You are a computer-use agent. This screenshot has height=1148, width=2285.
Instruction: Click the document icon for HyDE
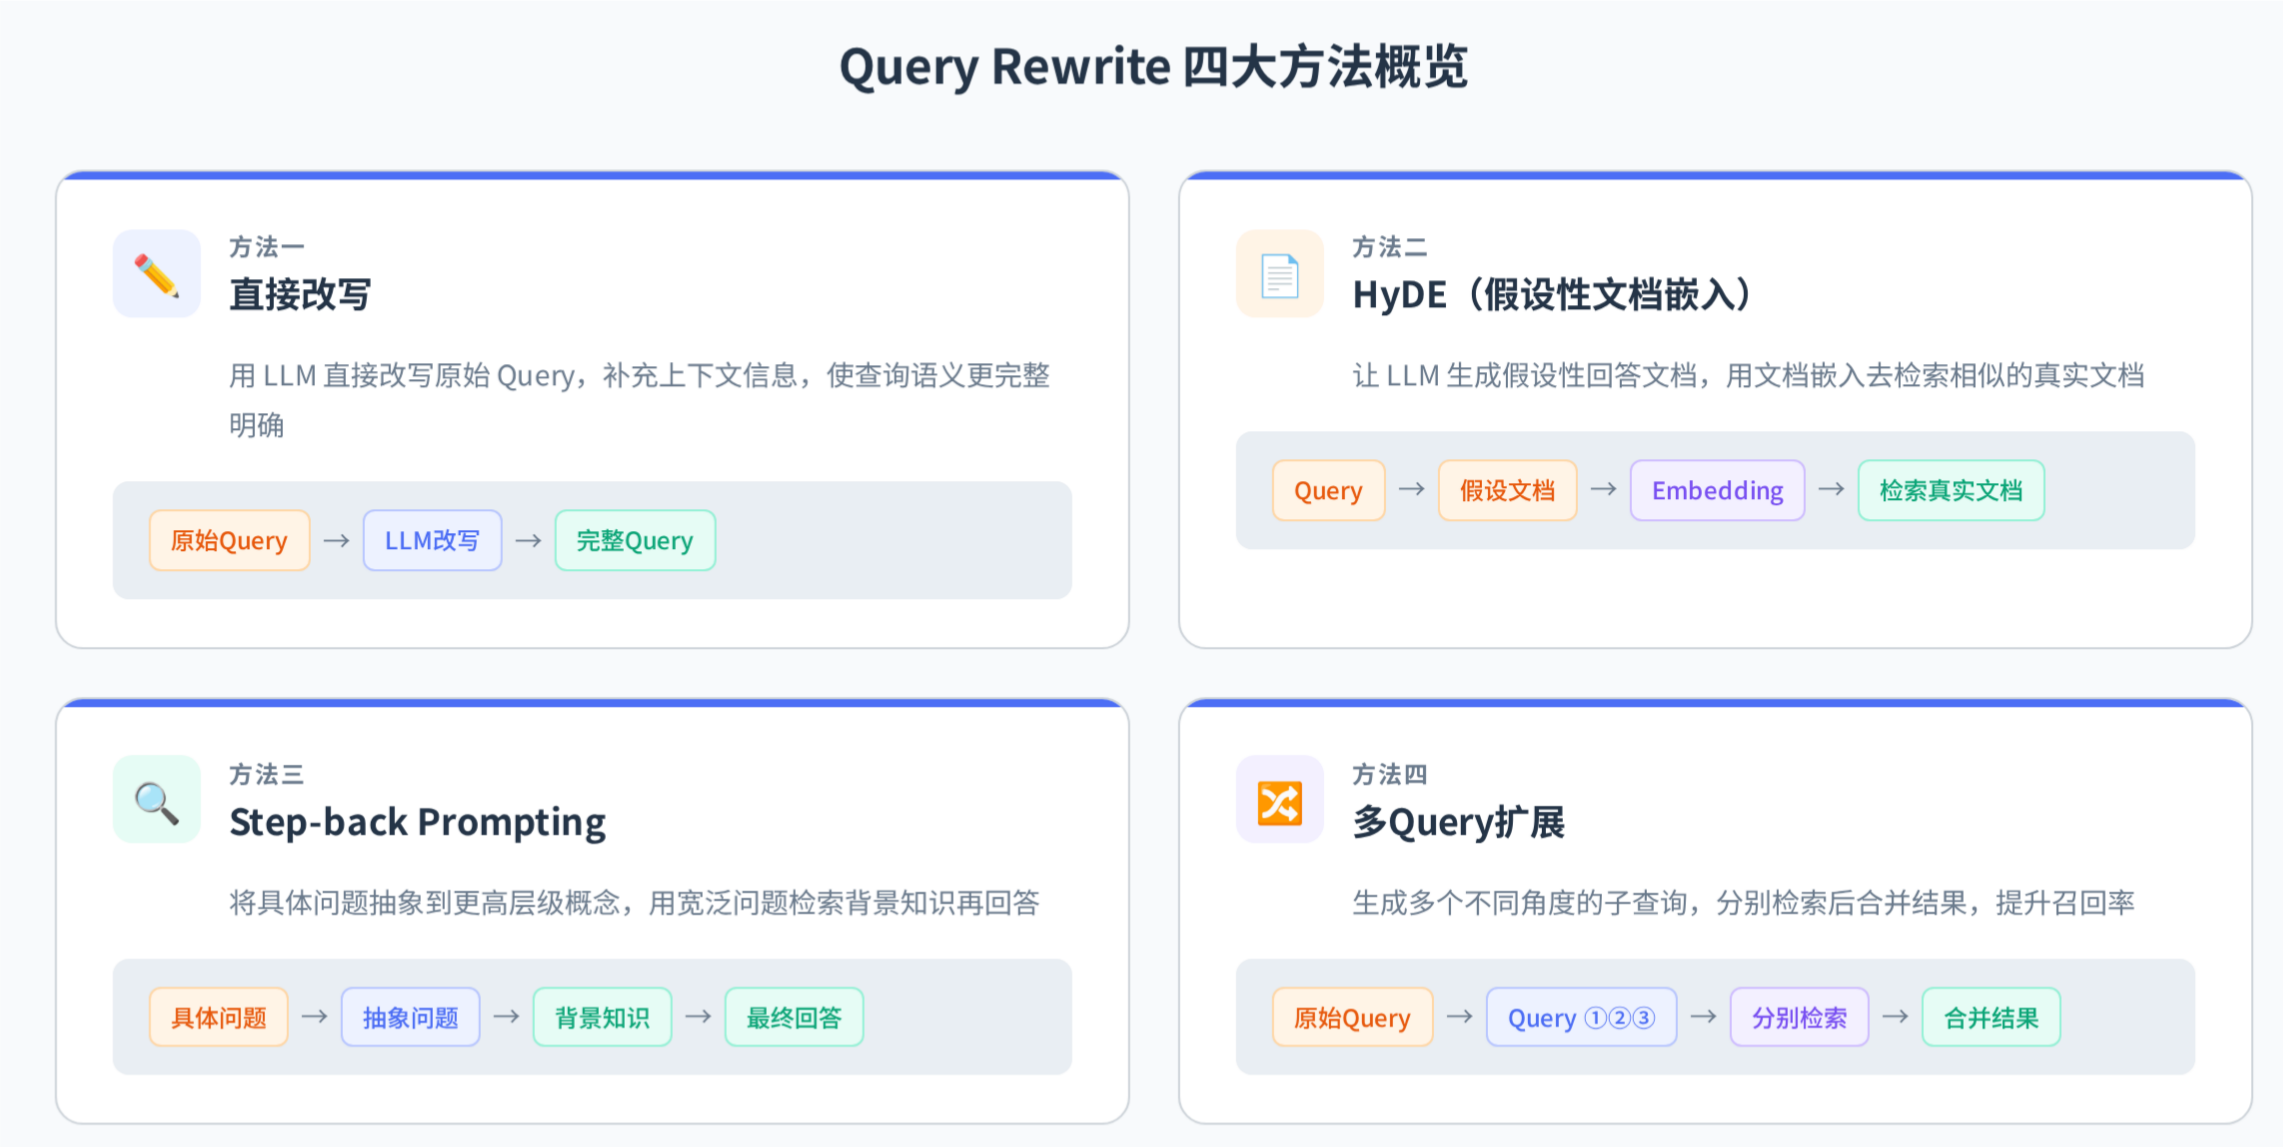(x=1280, y=274)
